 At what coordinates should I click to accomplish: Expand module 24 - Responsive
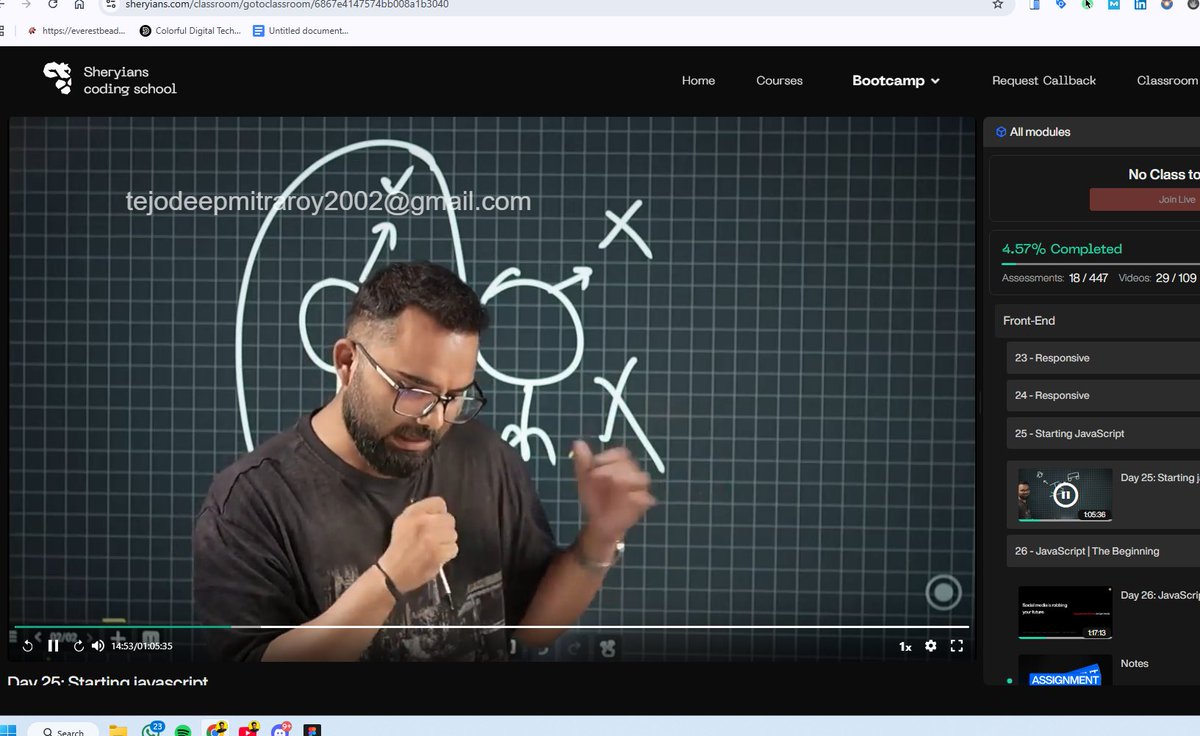1103,396
